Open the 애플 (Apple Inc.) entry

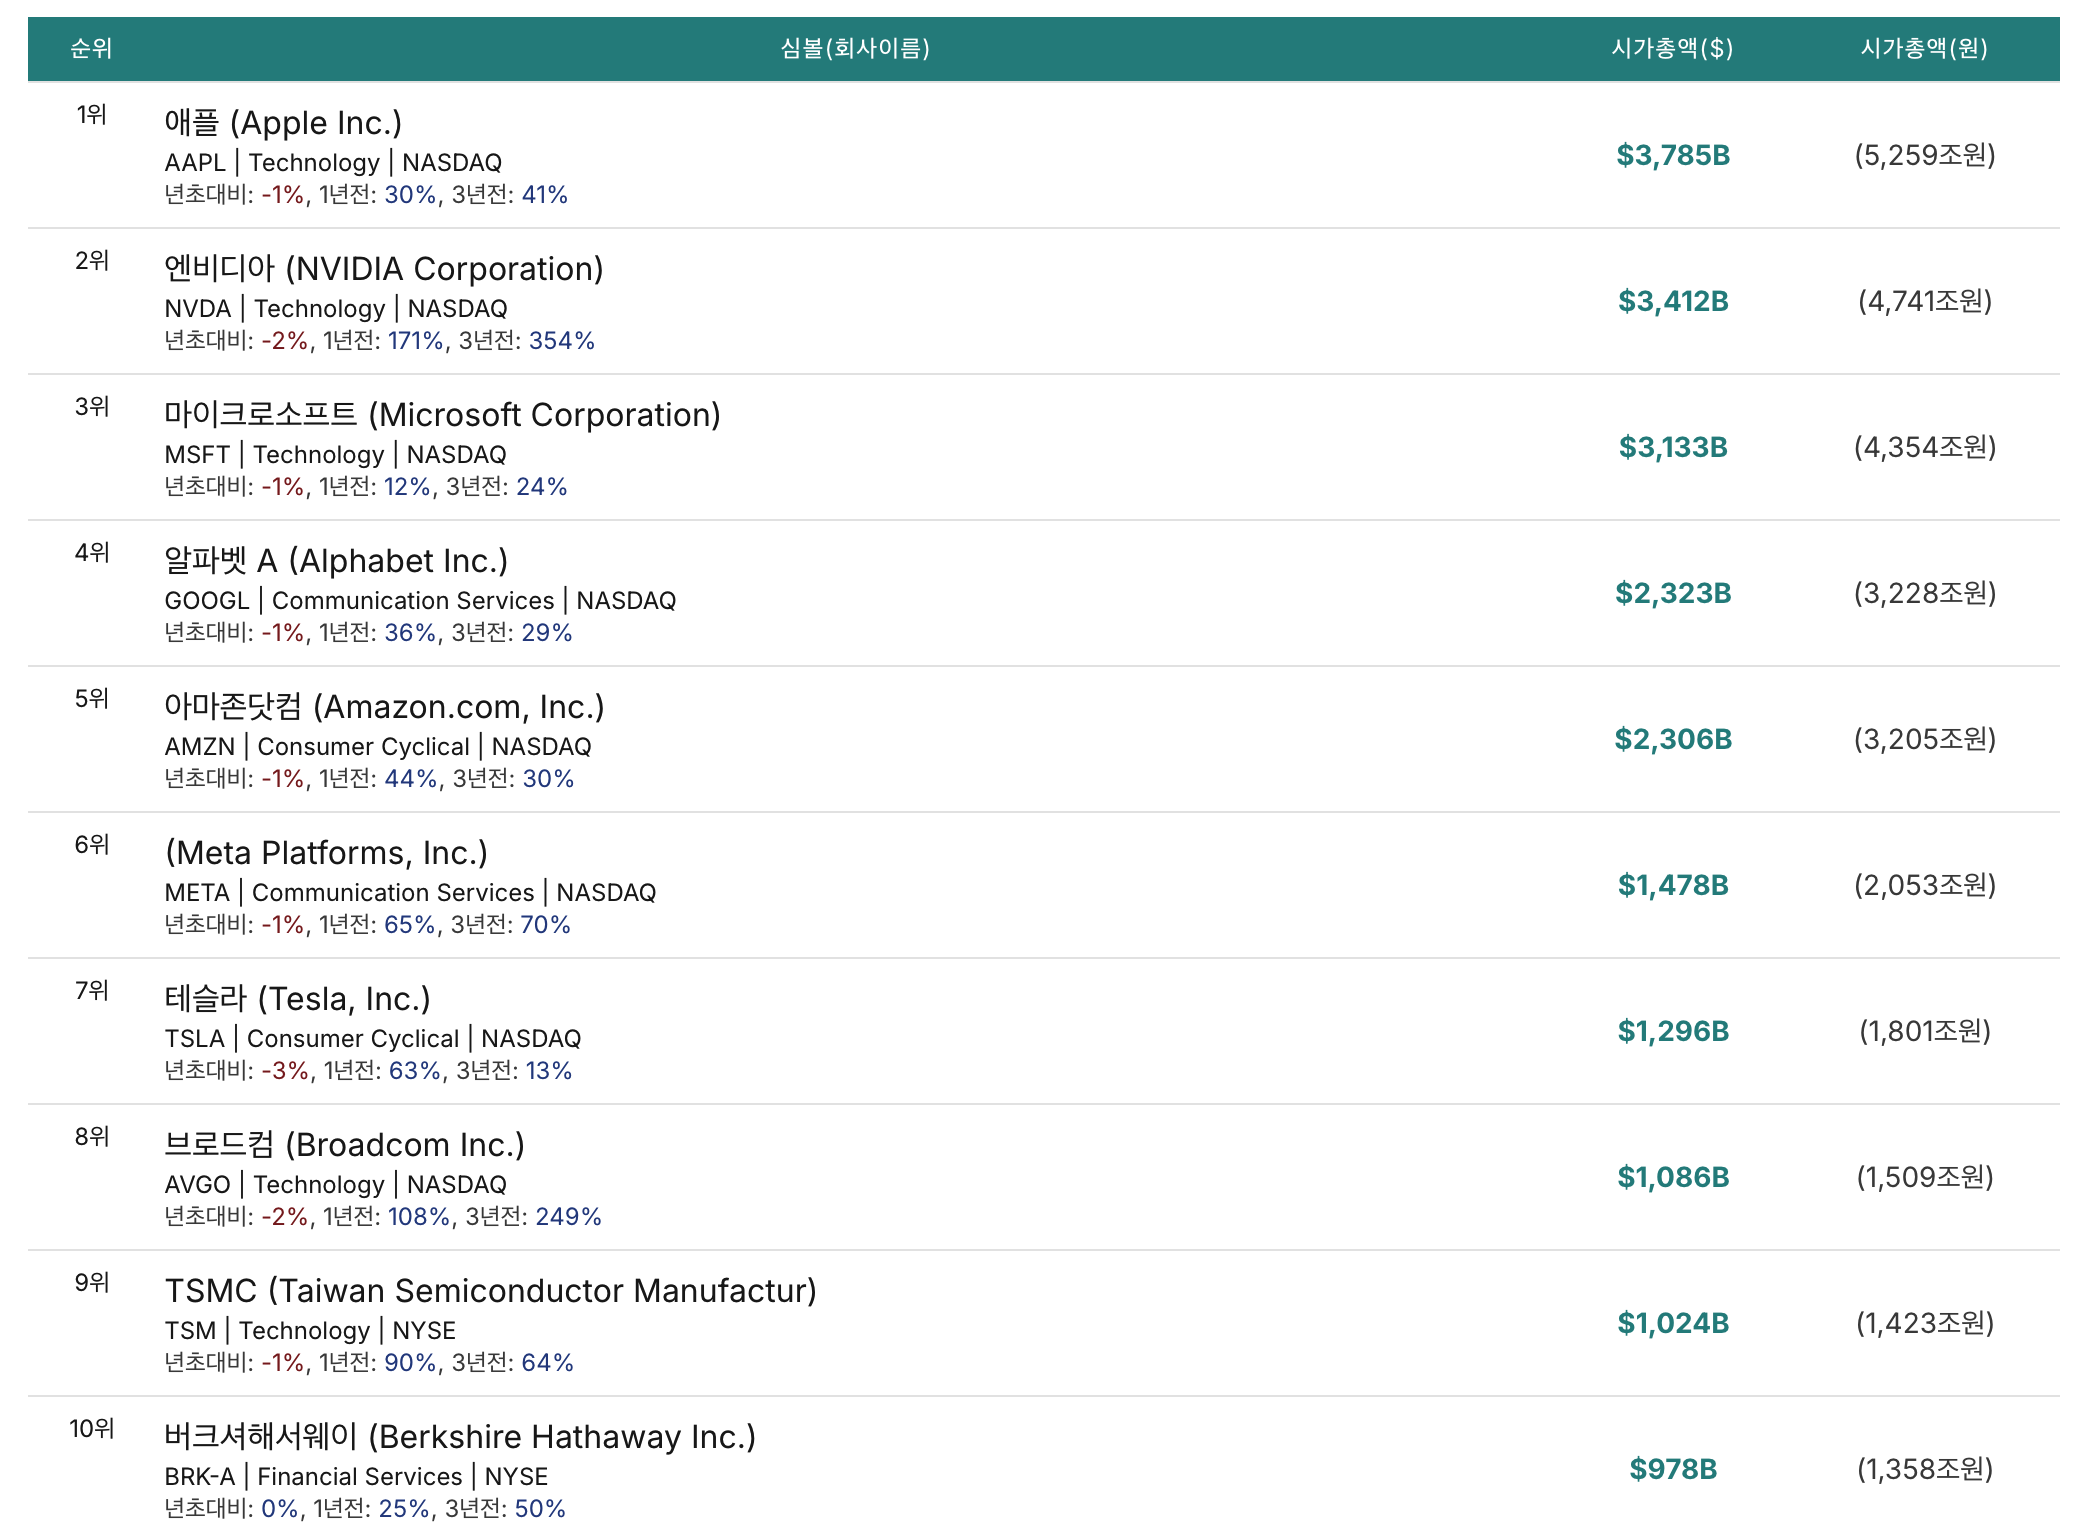[283, 123]
